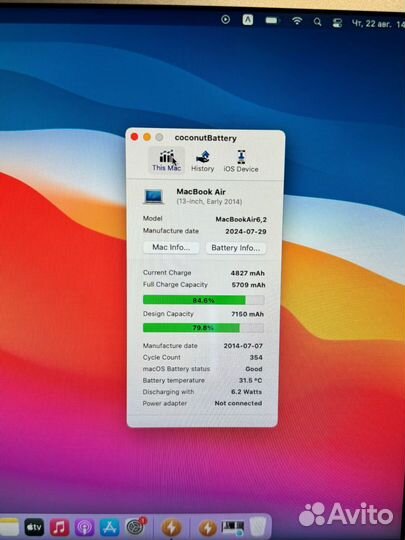Click the date and time in menu bar
Viewport: 405px width, 540px height.
tap(378, 24)
